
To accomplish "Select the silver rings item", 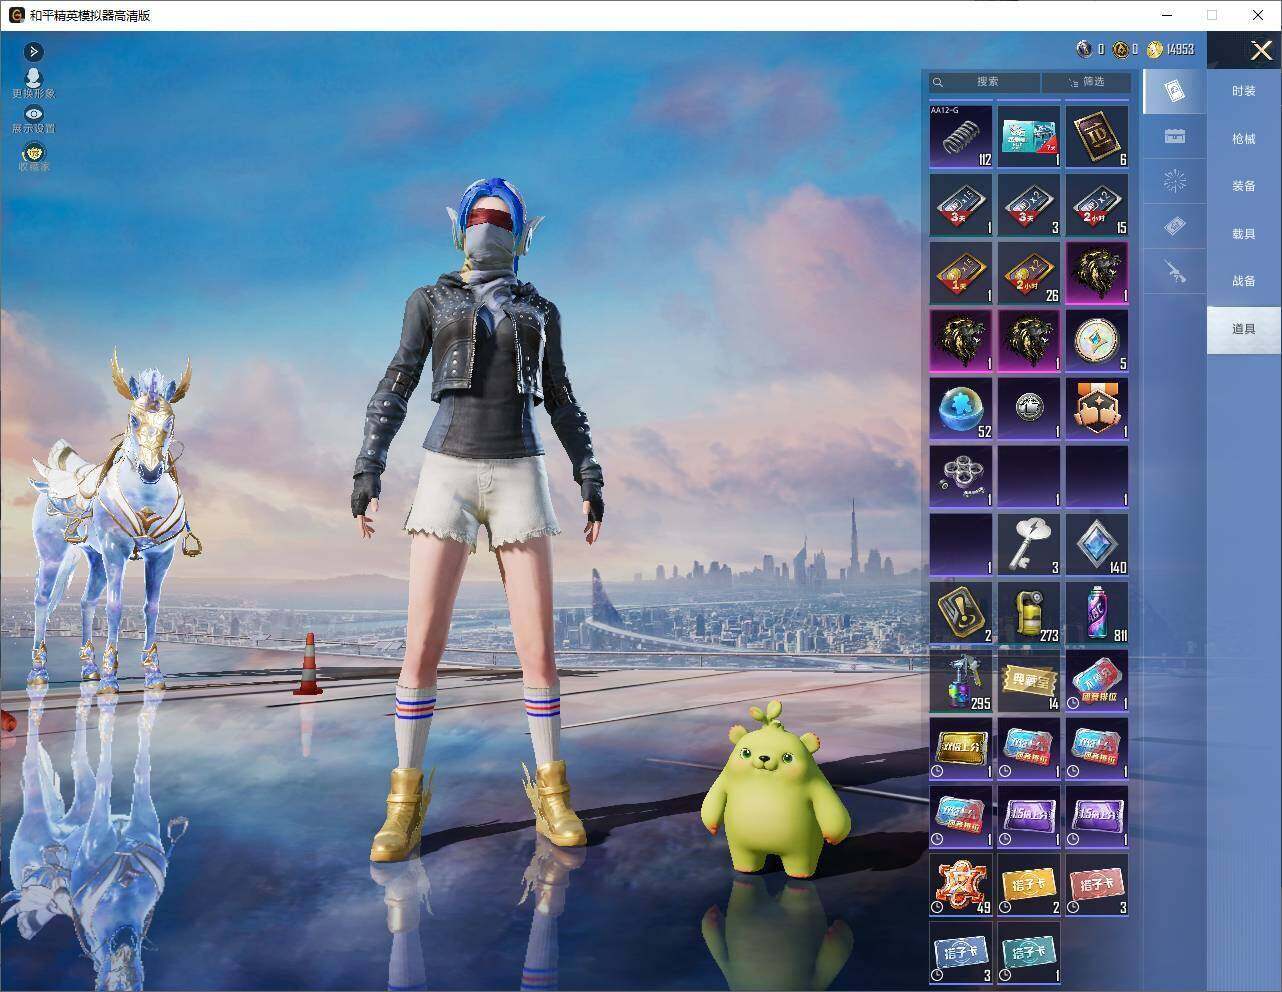I will tap(961, 476).
